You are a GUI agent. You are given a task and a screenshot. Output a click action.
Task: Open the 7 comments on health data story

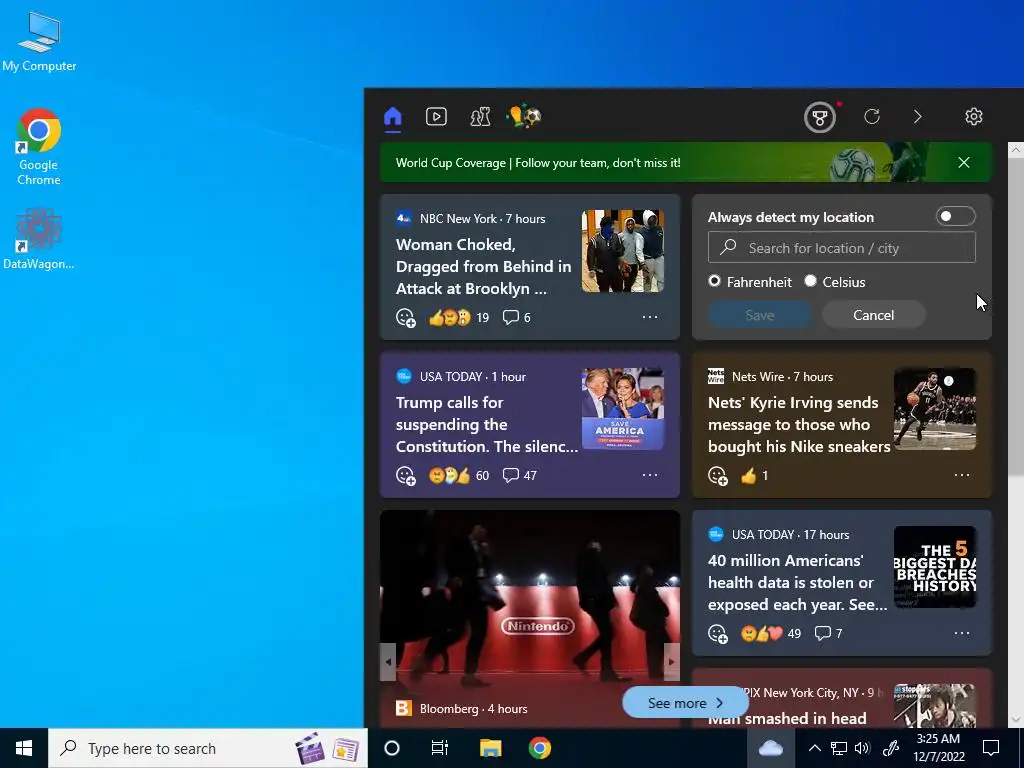tap(828, 633)
